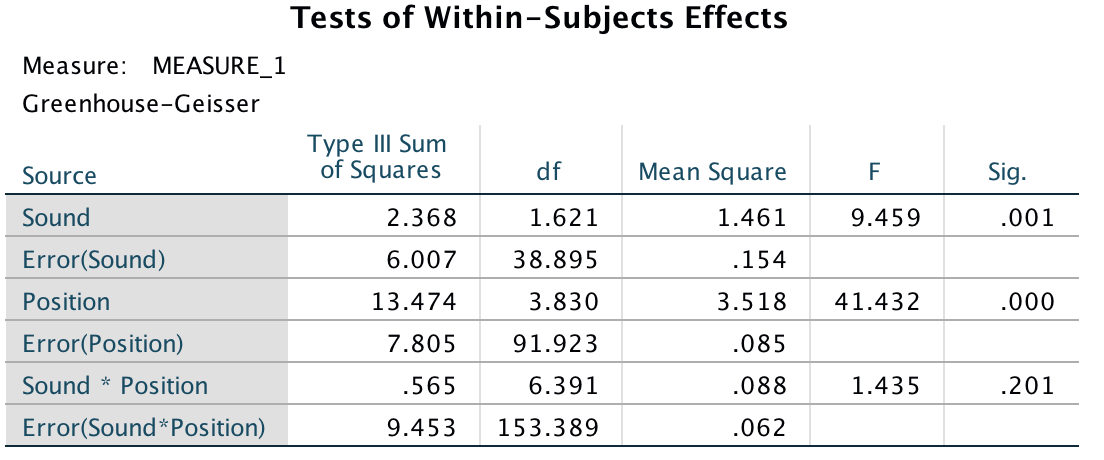Select the Sig. value .201 cell

click(1027, 386)
